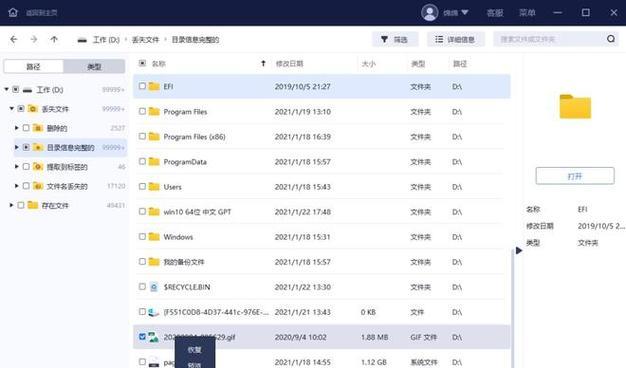Select the 我的备份文件 folder row
The width and height of the screenshot is (626, 368).
[x=321, y=262]
